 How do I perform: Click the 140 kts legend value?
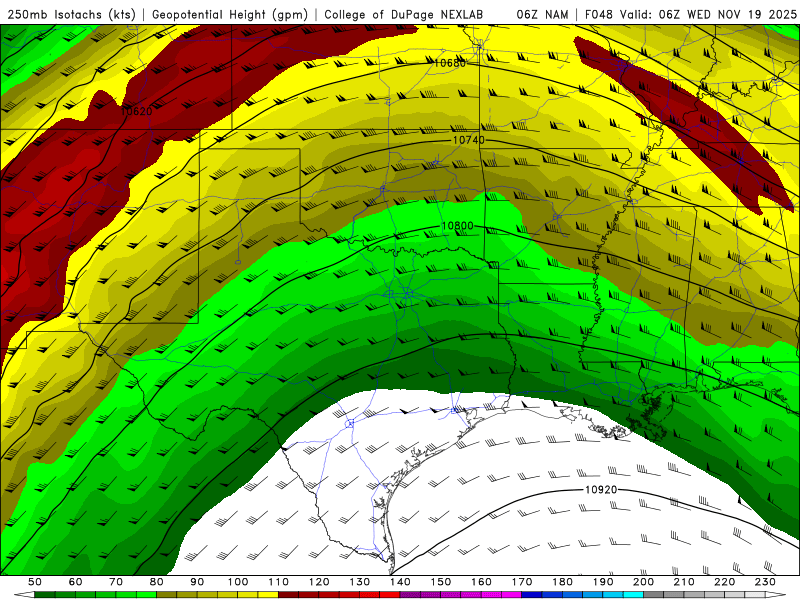click(x=400, y=582)
